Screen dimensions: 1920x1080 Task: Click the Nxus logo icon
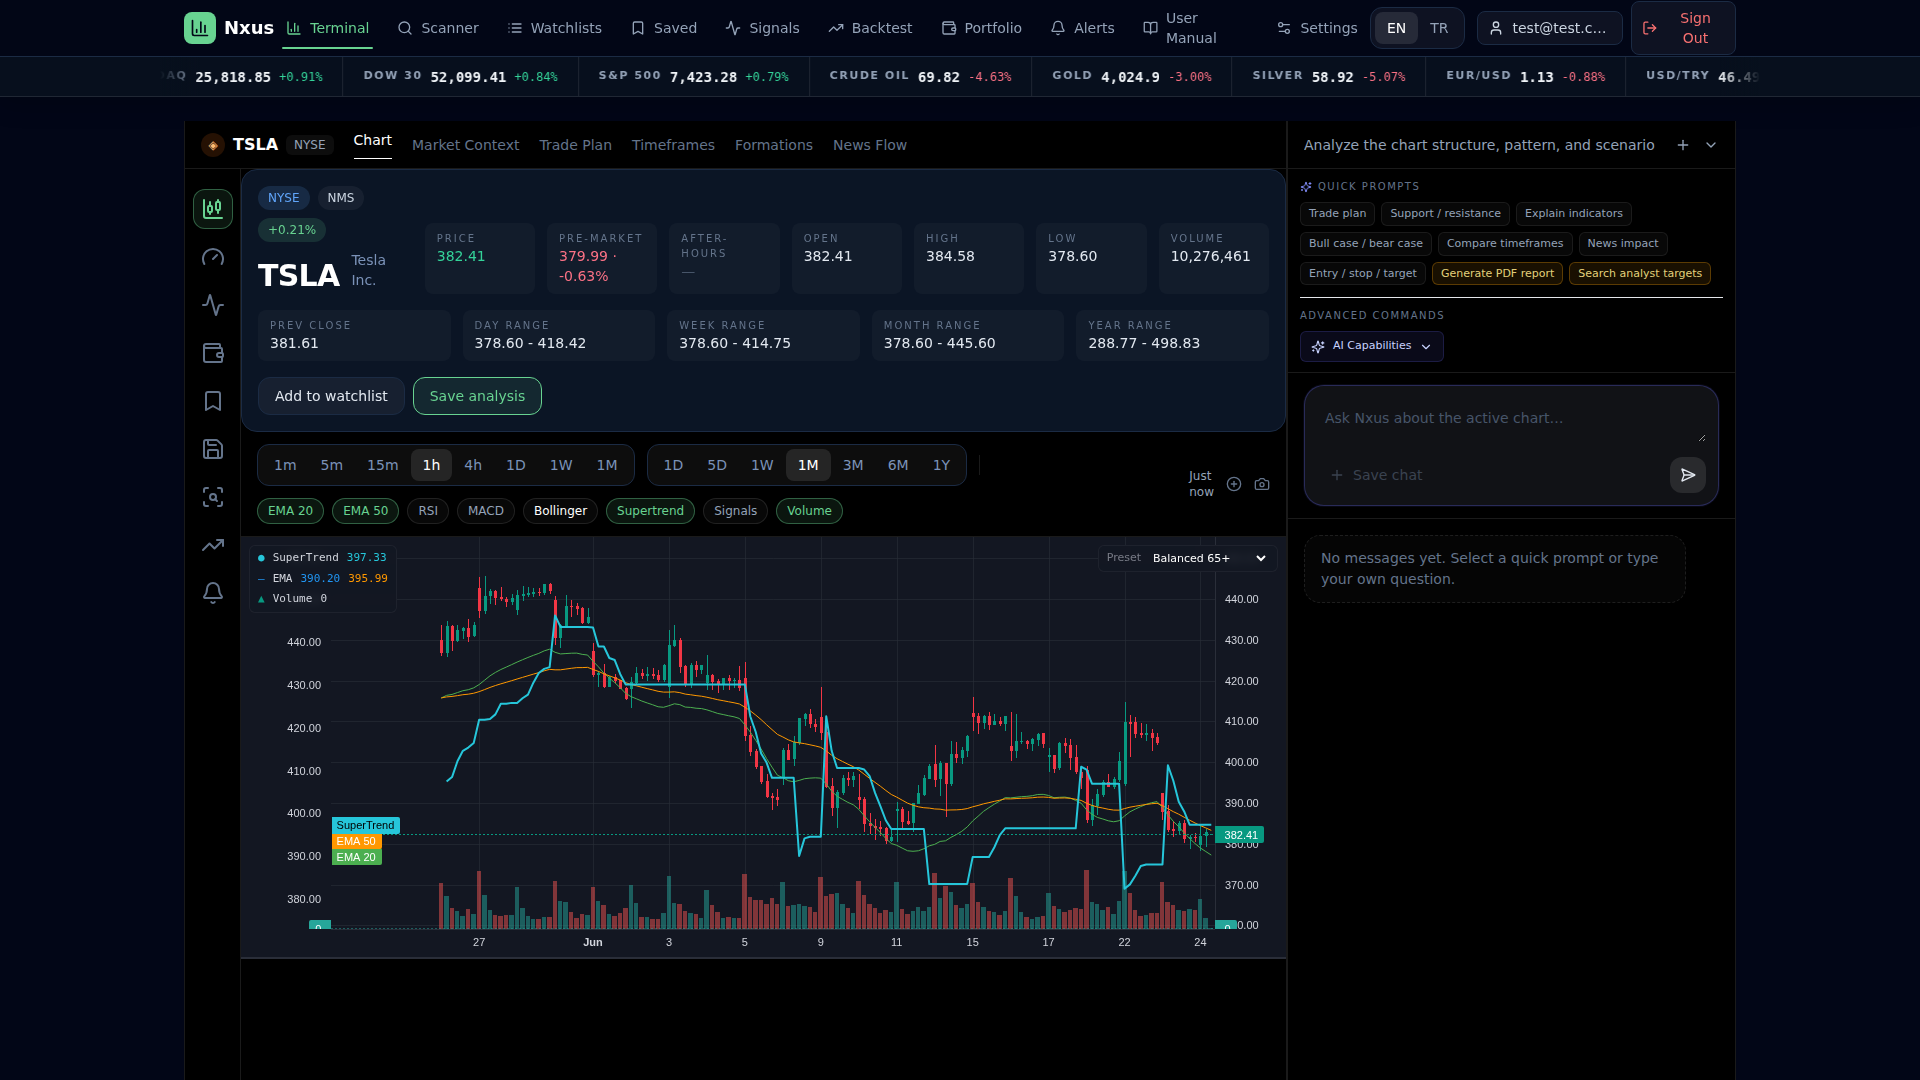pos(200,28)
